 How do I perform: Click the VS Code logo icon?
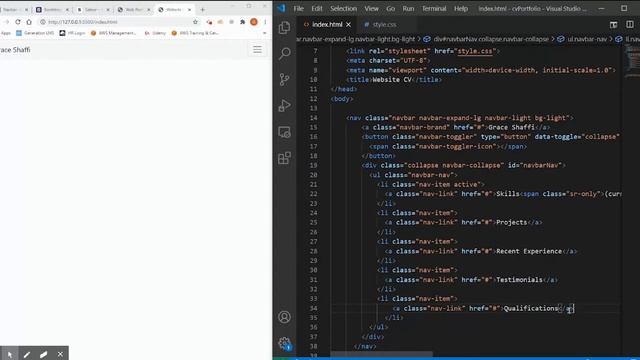(x=281, y=8)
